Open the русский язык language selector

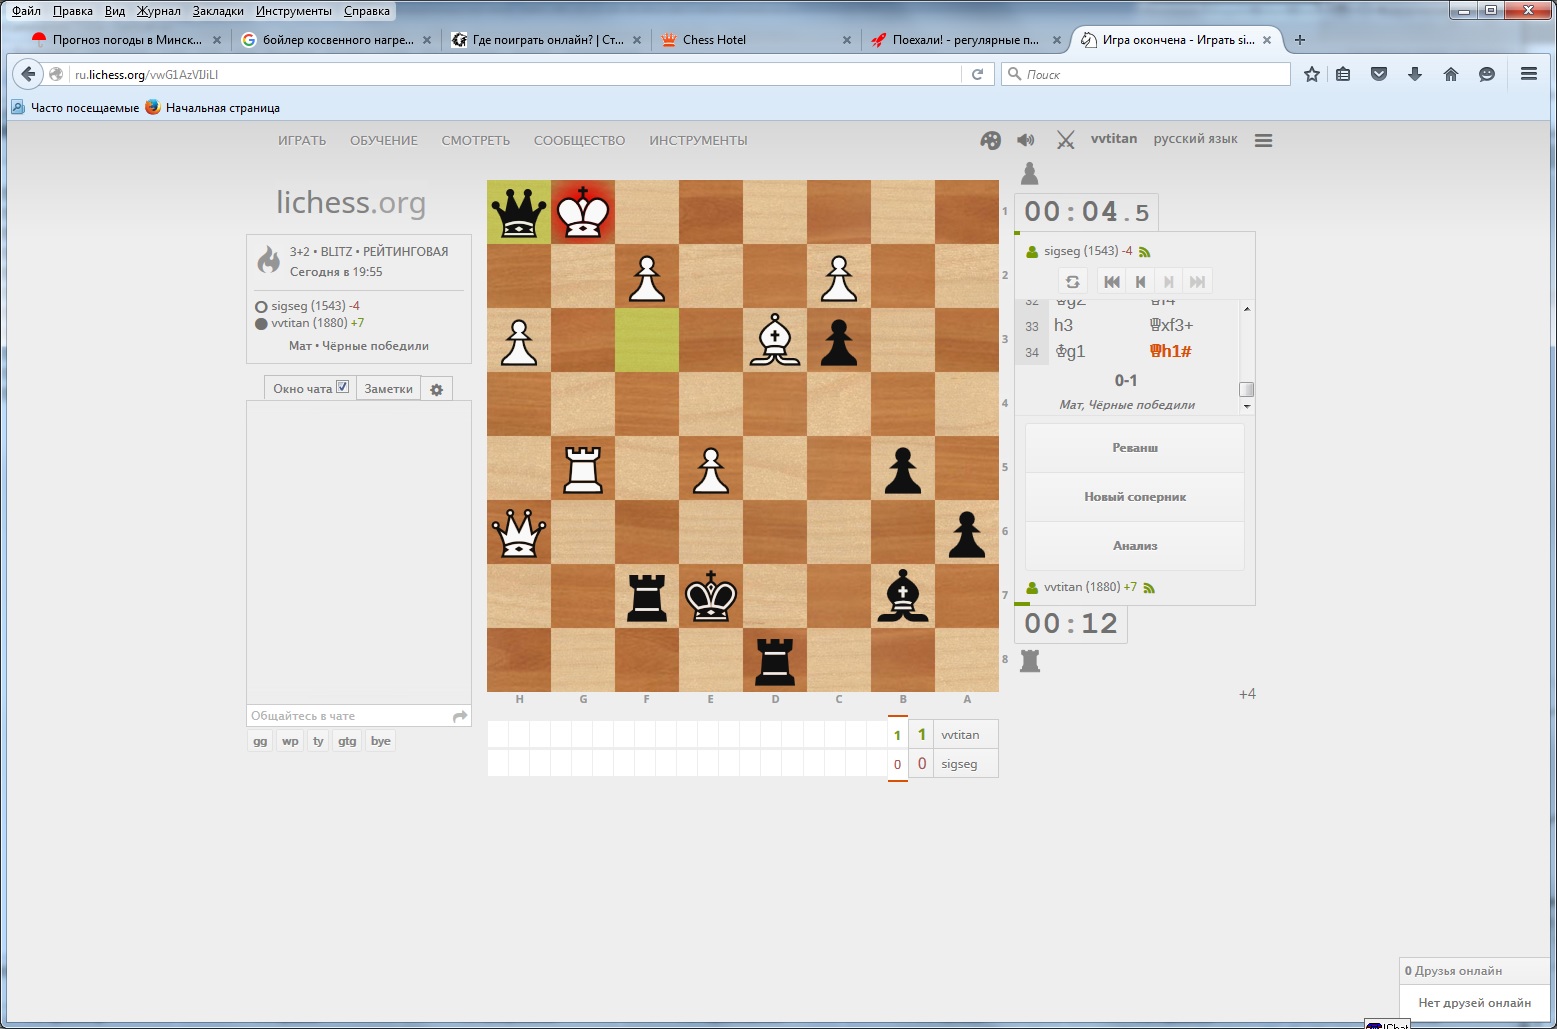pyautogui.click(x=1195, y=139)
